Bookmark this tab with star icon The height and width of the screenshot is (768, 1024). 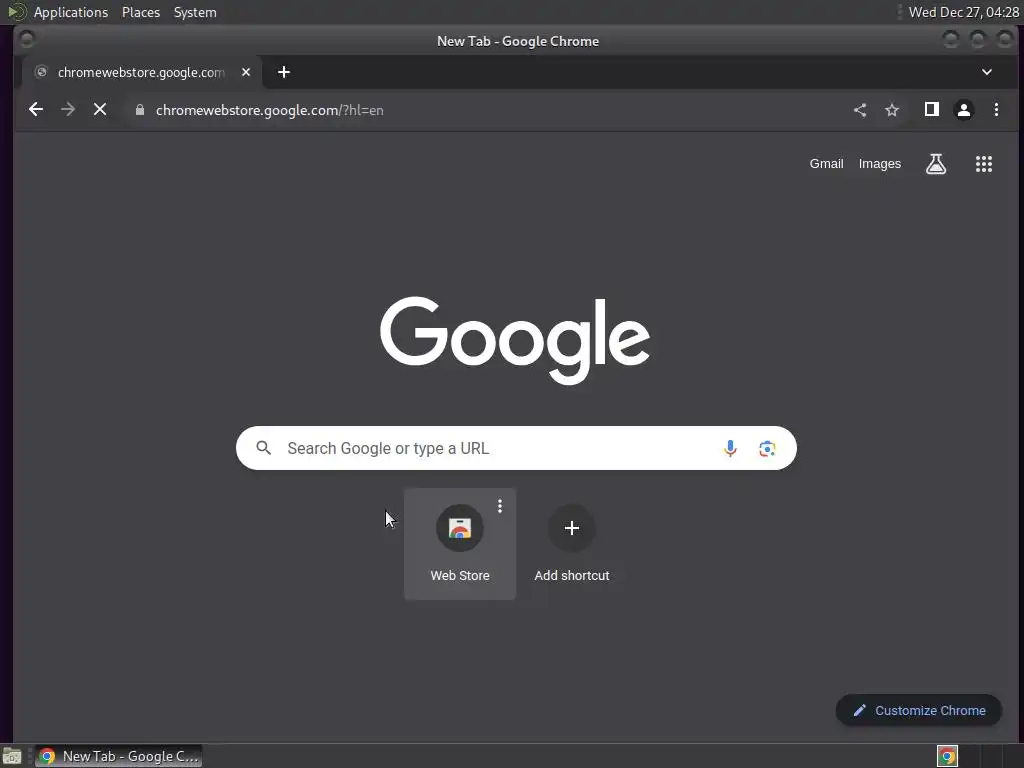click(x=892, y=110)
